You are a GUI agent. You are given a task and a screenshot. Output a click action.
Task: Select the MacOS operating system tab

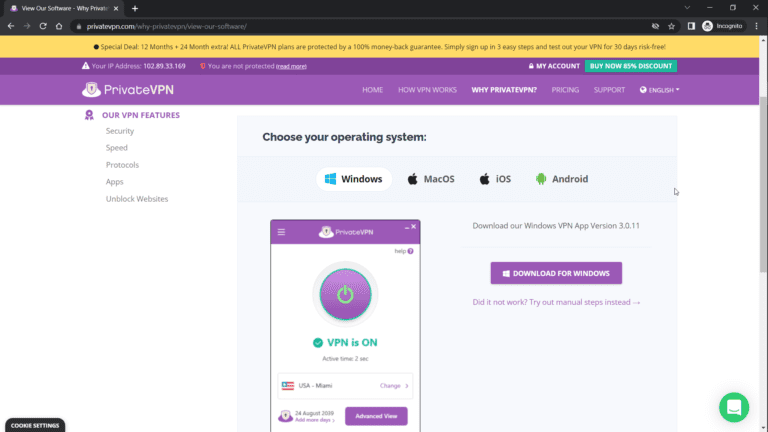431,179
